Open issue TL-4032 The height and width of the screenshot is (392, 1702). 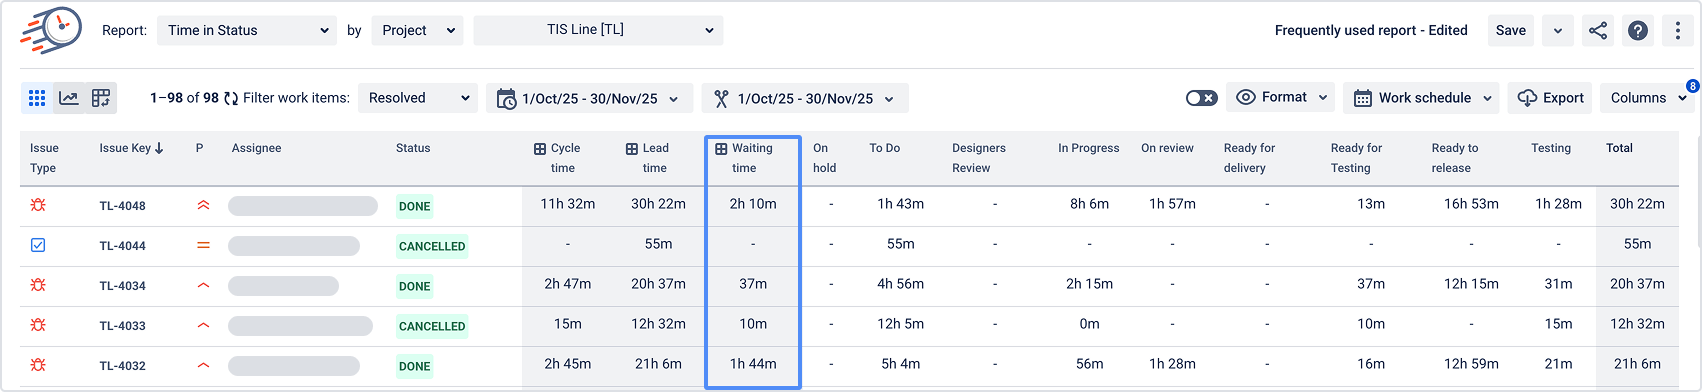(123, 366)
